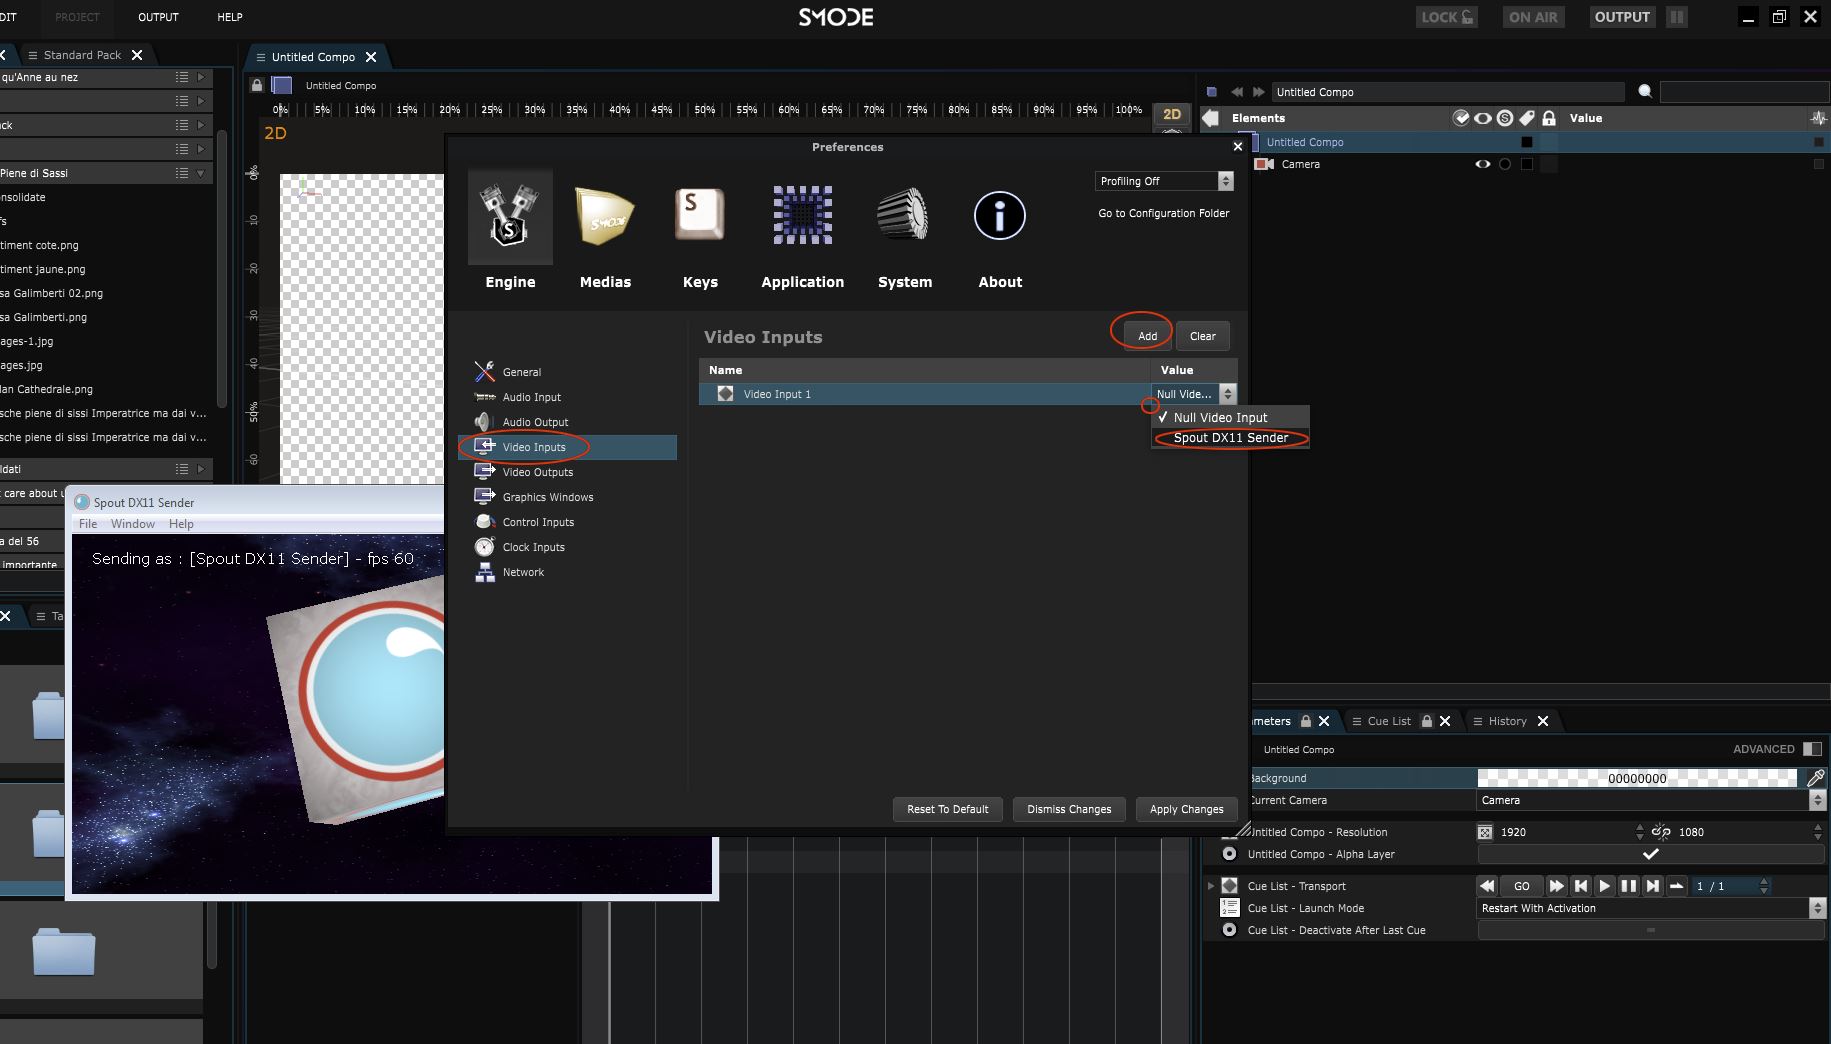Switch to the Standard Pack tab
Screen dimensions: 1831x1044
click(82, 55)
